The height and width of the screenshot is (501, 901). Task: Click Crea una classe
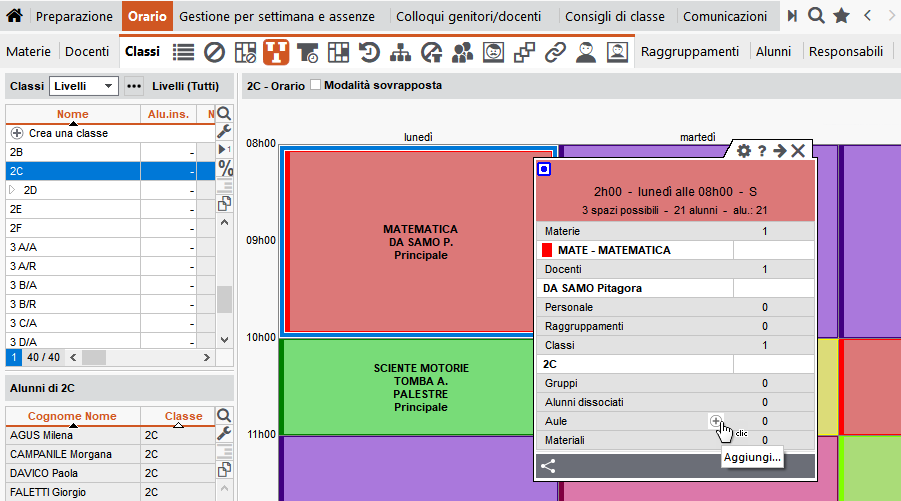pyautogui.click(x=68, y=133)
